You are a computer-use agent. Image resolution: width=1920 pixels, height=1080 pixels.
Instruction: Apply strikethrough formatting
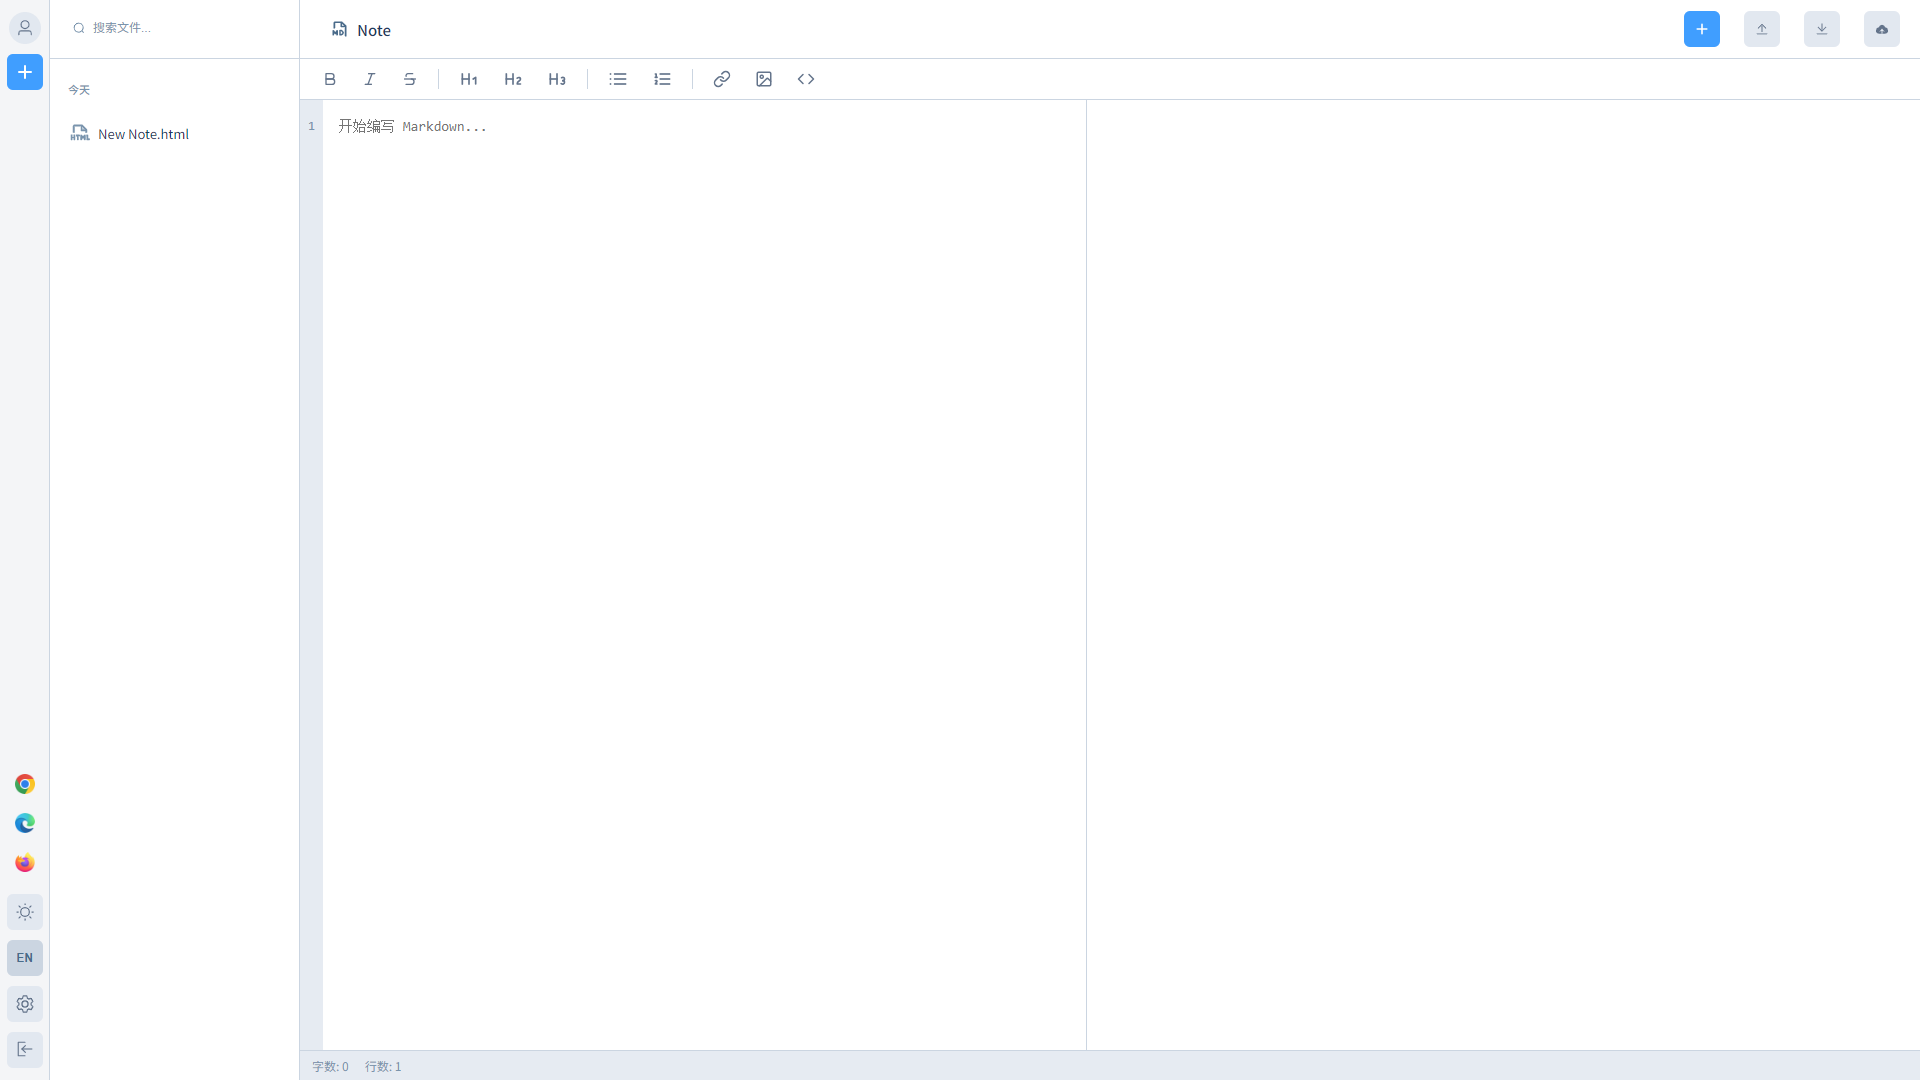[x=410, y=79]
